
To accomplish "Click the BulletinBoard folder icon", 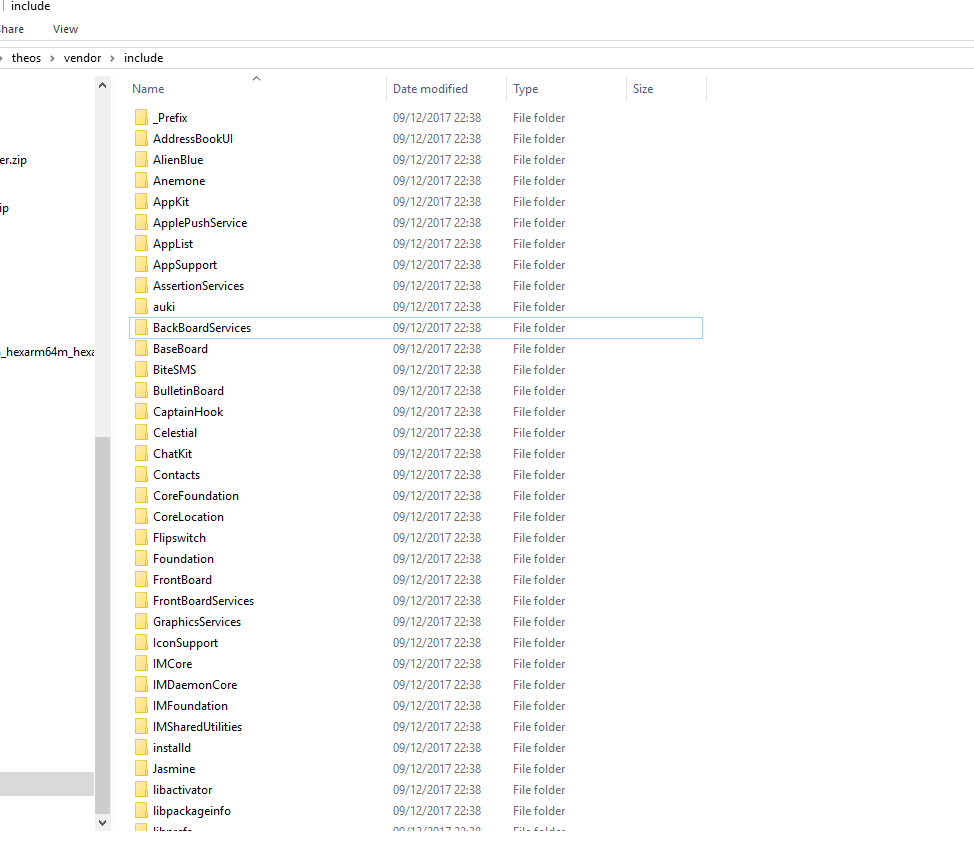I will (142, 391).
